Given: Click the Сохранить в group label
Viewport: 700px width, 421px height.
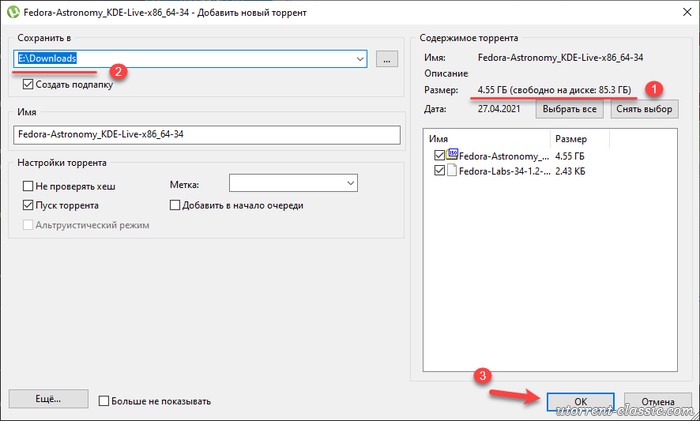Looking at the screenshot, I should click(x=44, y=38).
